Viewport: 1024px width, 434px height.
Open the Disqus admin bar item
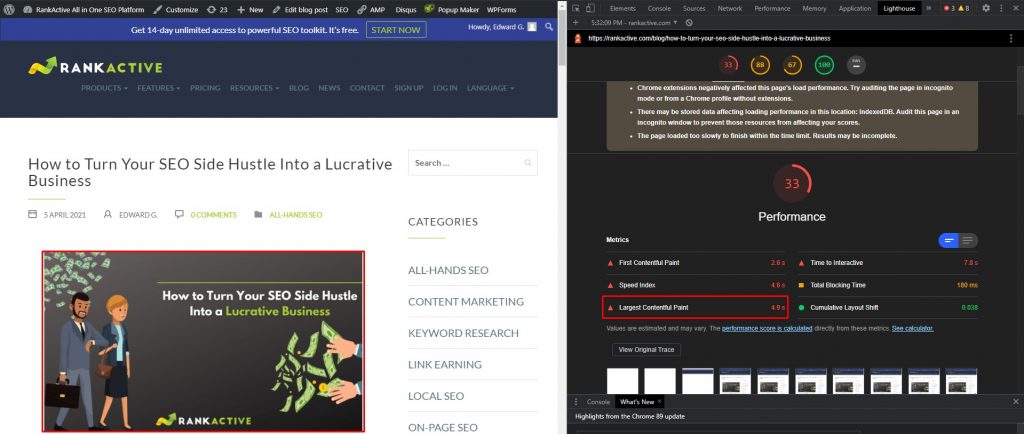(x=406, y=10)
